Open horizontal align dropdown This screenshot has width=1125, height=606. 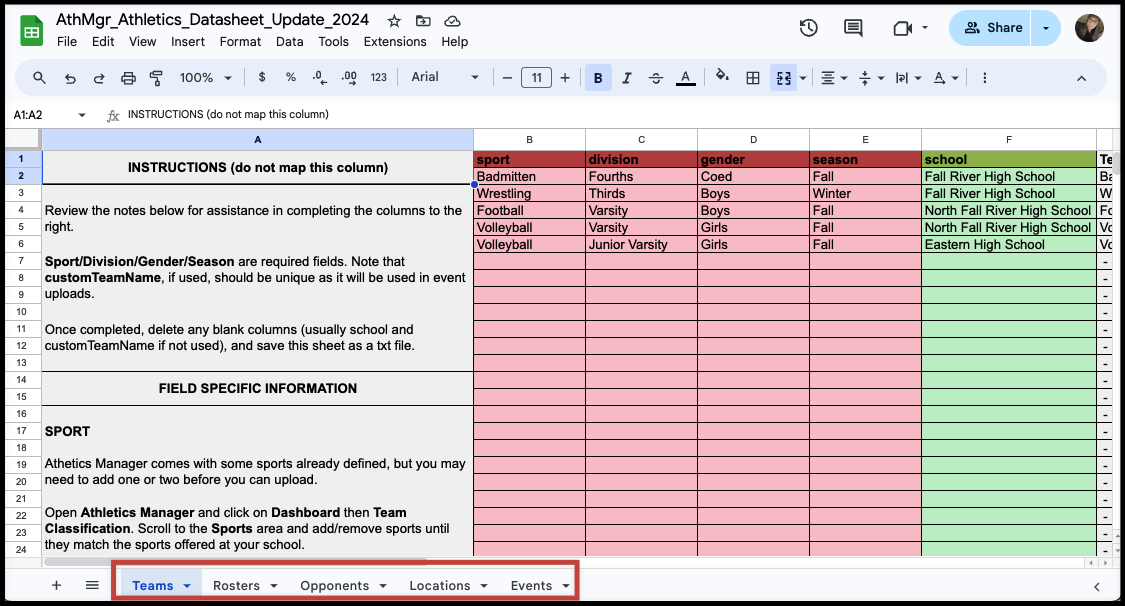834,78
